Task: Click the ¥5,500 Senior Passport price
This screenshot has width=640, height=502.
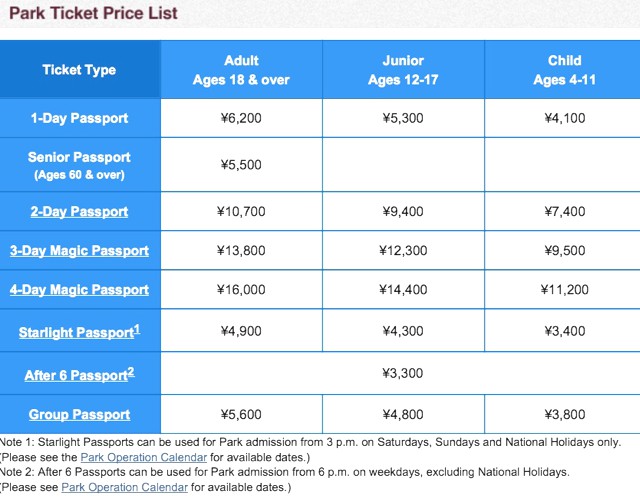Action: pos(241,165)
